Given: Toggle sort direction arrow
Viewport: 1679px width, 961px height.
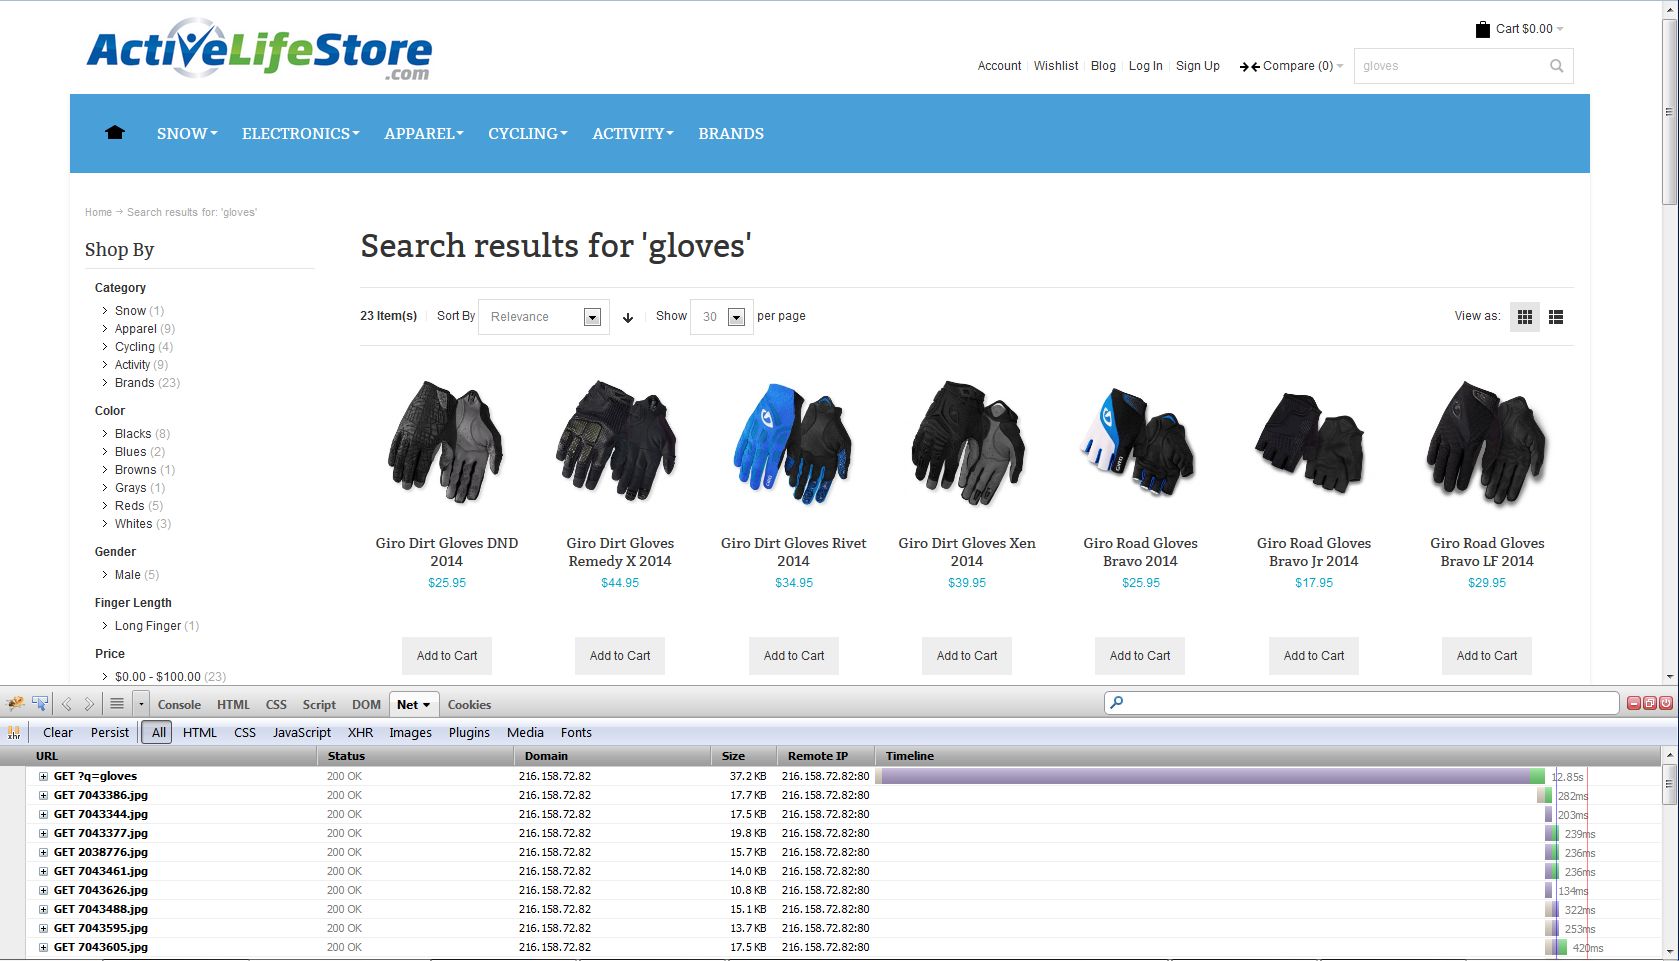Looking at the screenshot, I should click(x=628, y=318).
